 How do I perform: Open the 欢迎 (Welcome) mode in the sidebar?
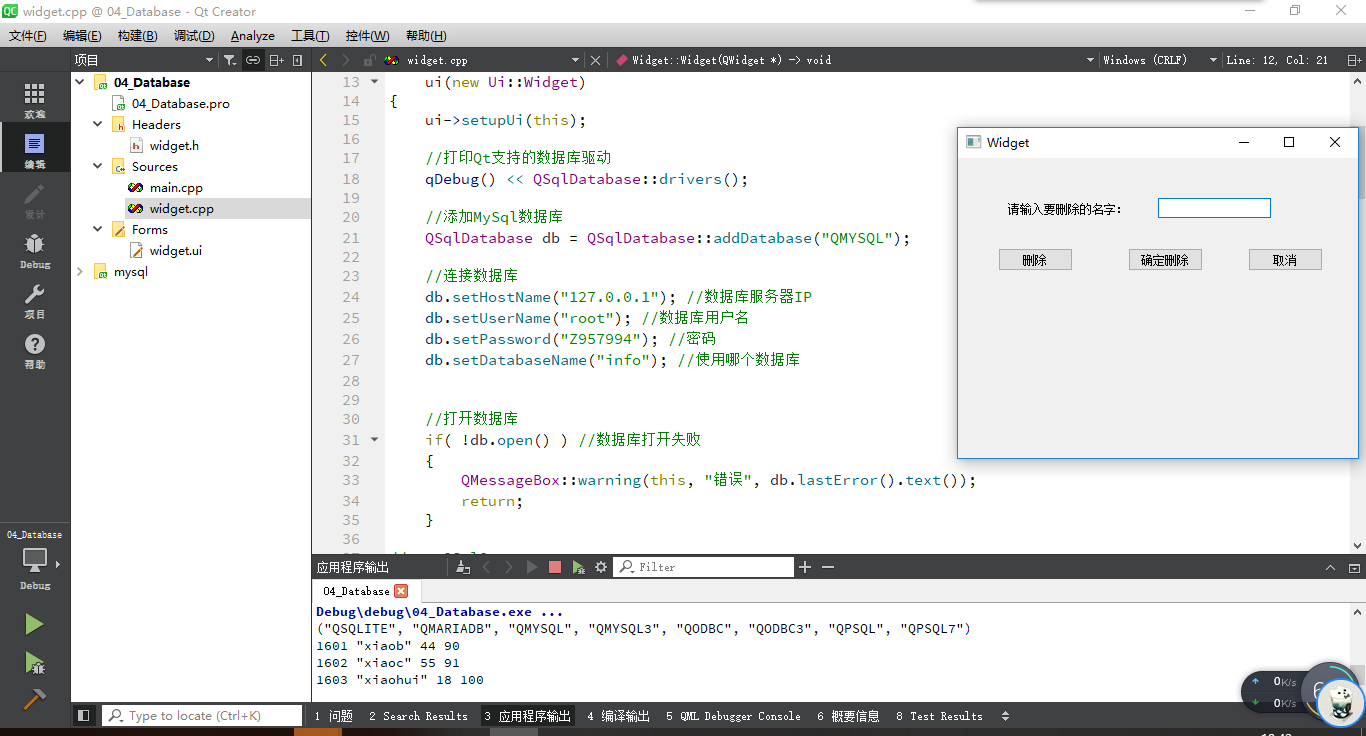(35, 100)
